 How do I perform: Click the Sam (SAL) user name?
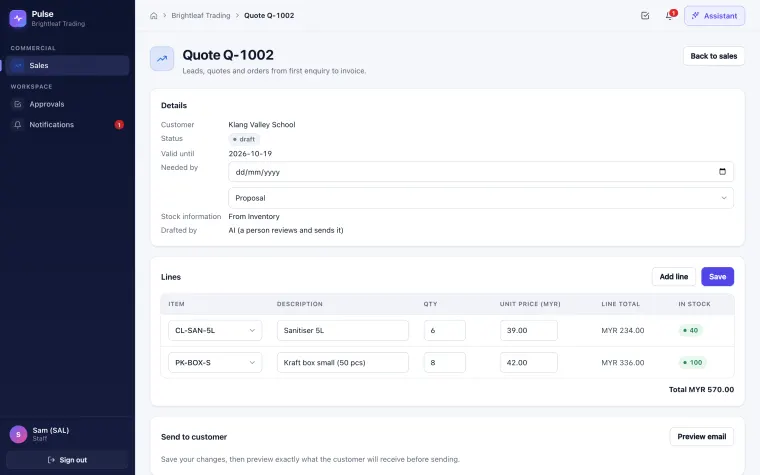pos(51,430)
